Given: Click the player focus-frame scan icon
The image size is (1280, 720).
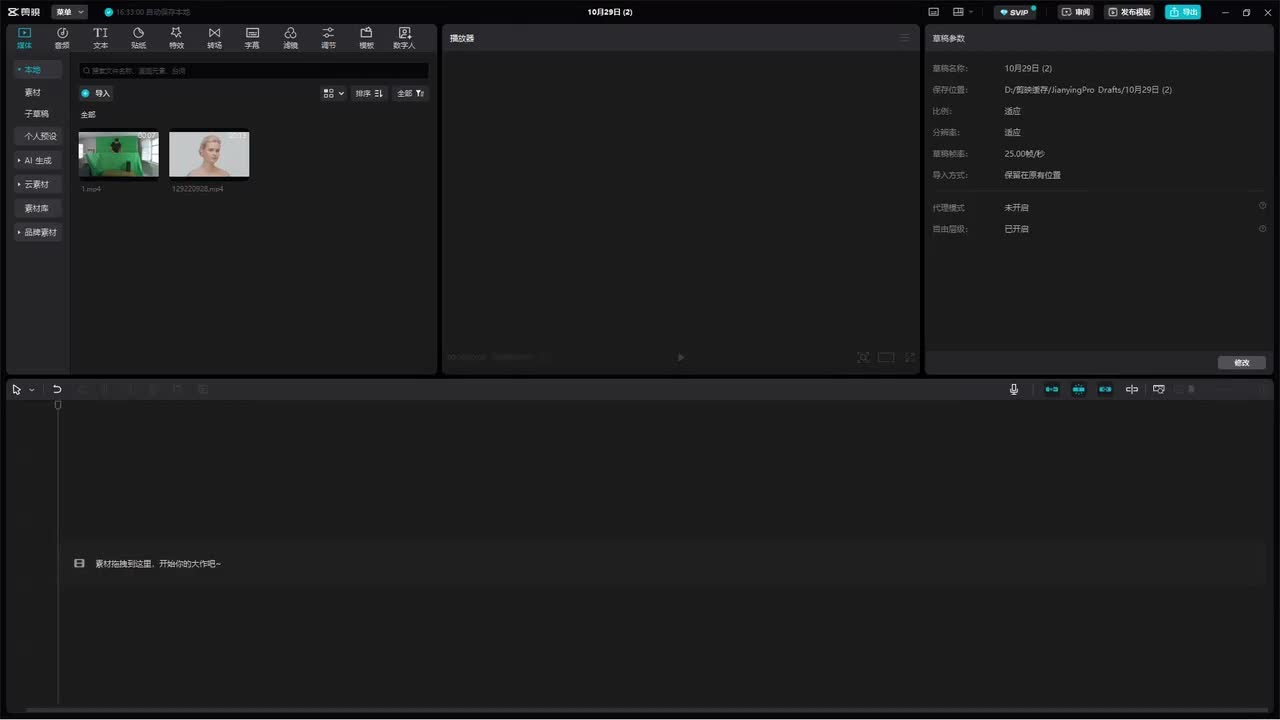Looking at the screenshot, I should (x=863, y=357).
